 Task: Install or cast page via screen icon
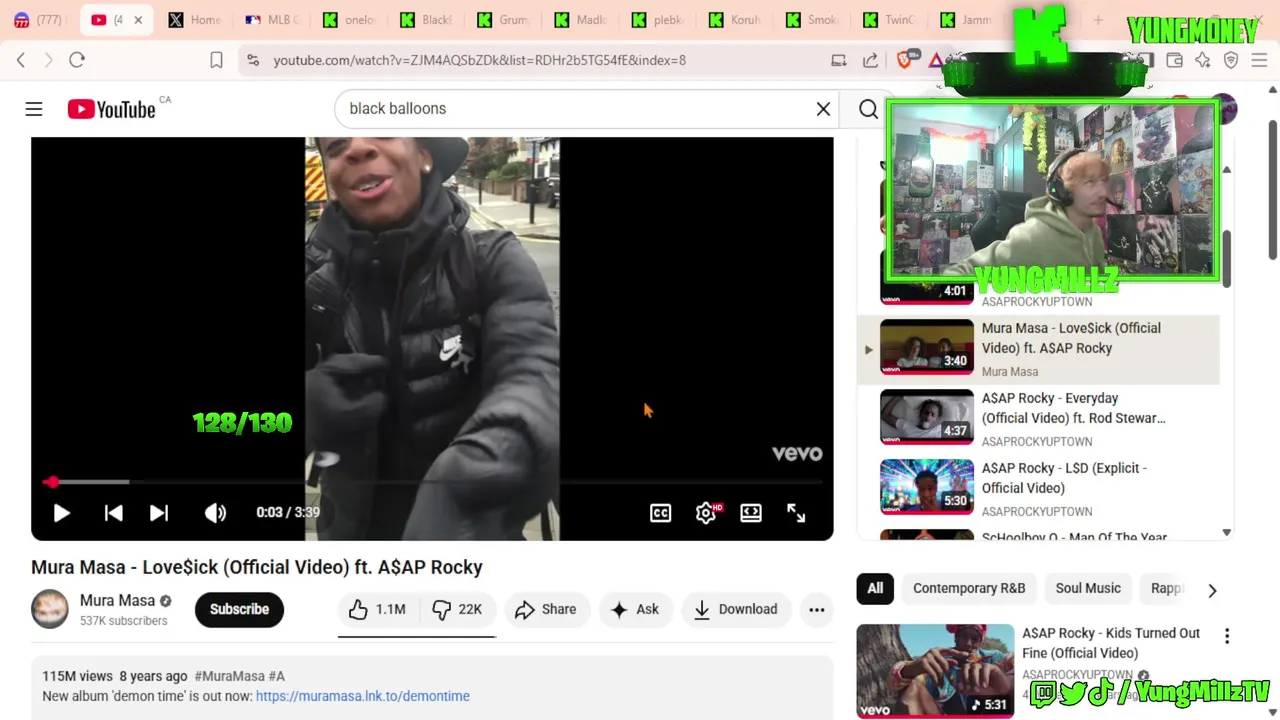coord(839,60)
